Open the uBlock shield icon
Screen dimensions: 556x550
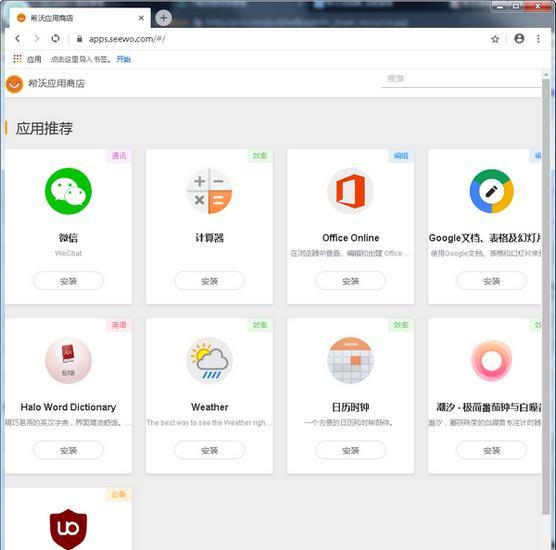pyautogui.click(x=68, y=529)
